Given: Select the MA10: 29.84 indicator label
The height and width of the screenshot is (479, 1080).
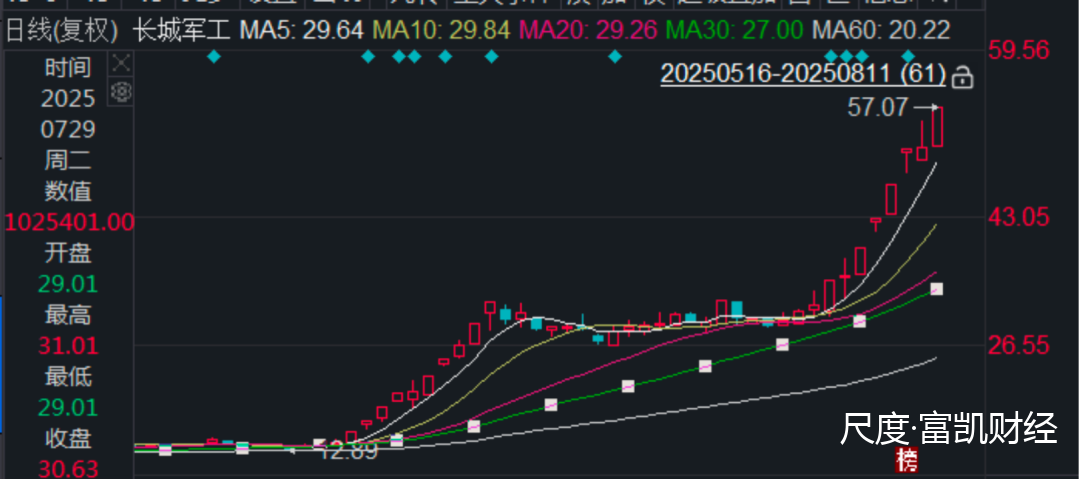Looking at the screenshot, I should 442,30.
